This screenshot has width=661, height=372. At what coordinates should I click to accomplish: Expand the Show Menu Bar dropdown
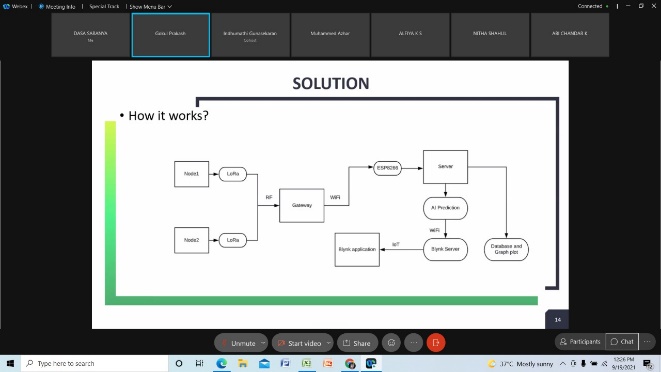coord(150,7)
